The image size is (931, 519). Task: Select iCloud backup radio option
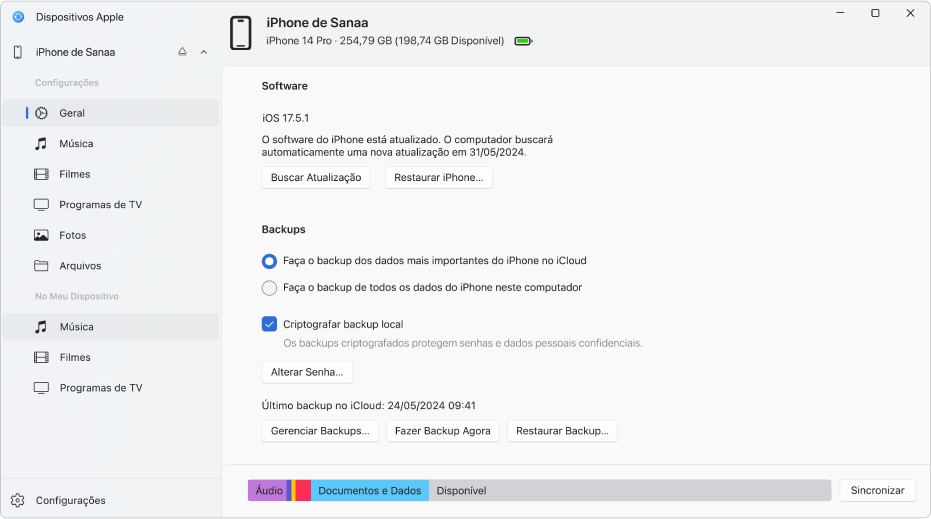coord(269,261)
